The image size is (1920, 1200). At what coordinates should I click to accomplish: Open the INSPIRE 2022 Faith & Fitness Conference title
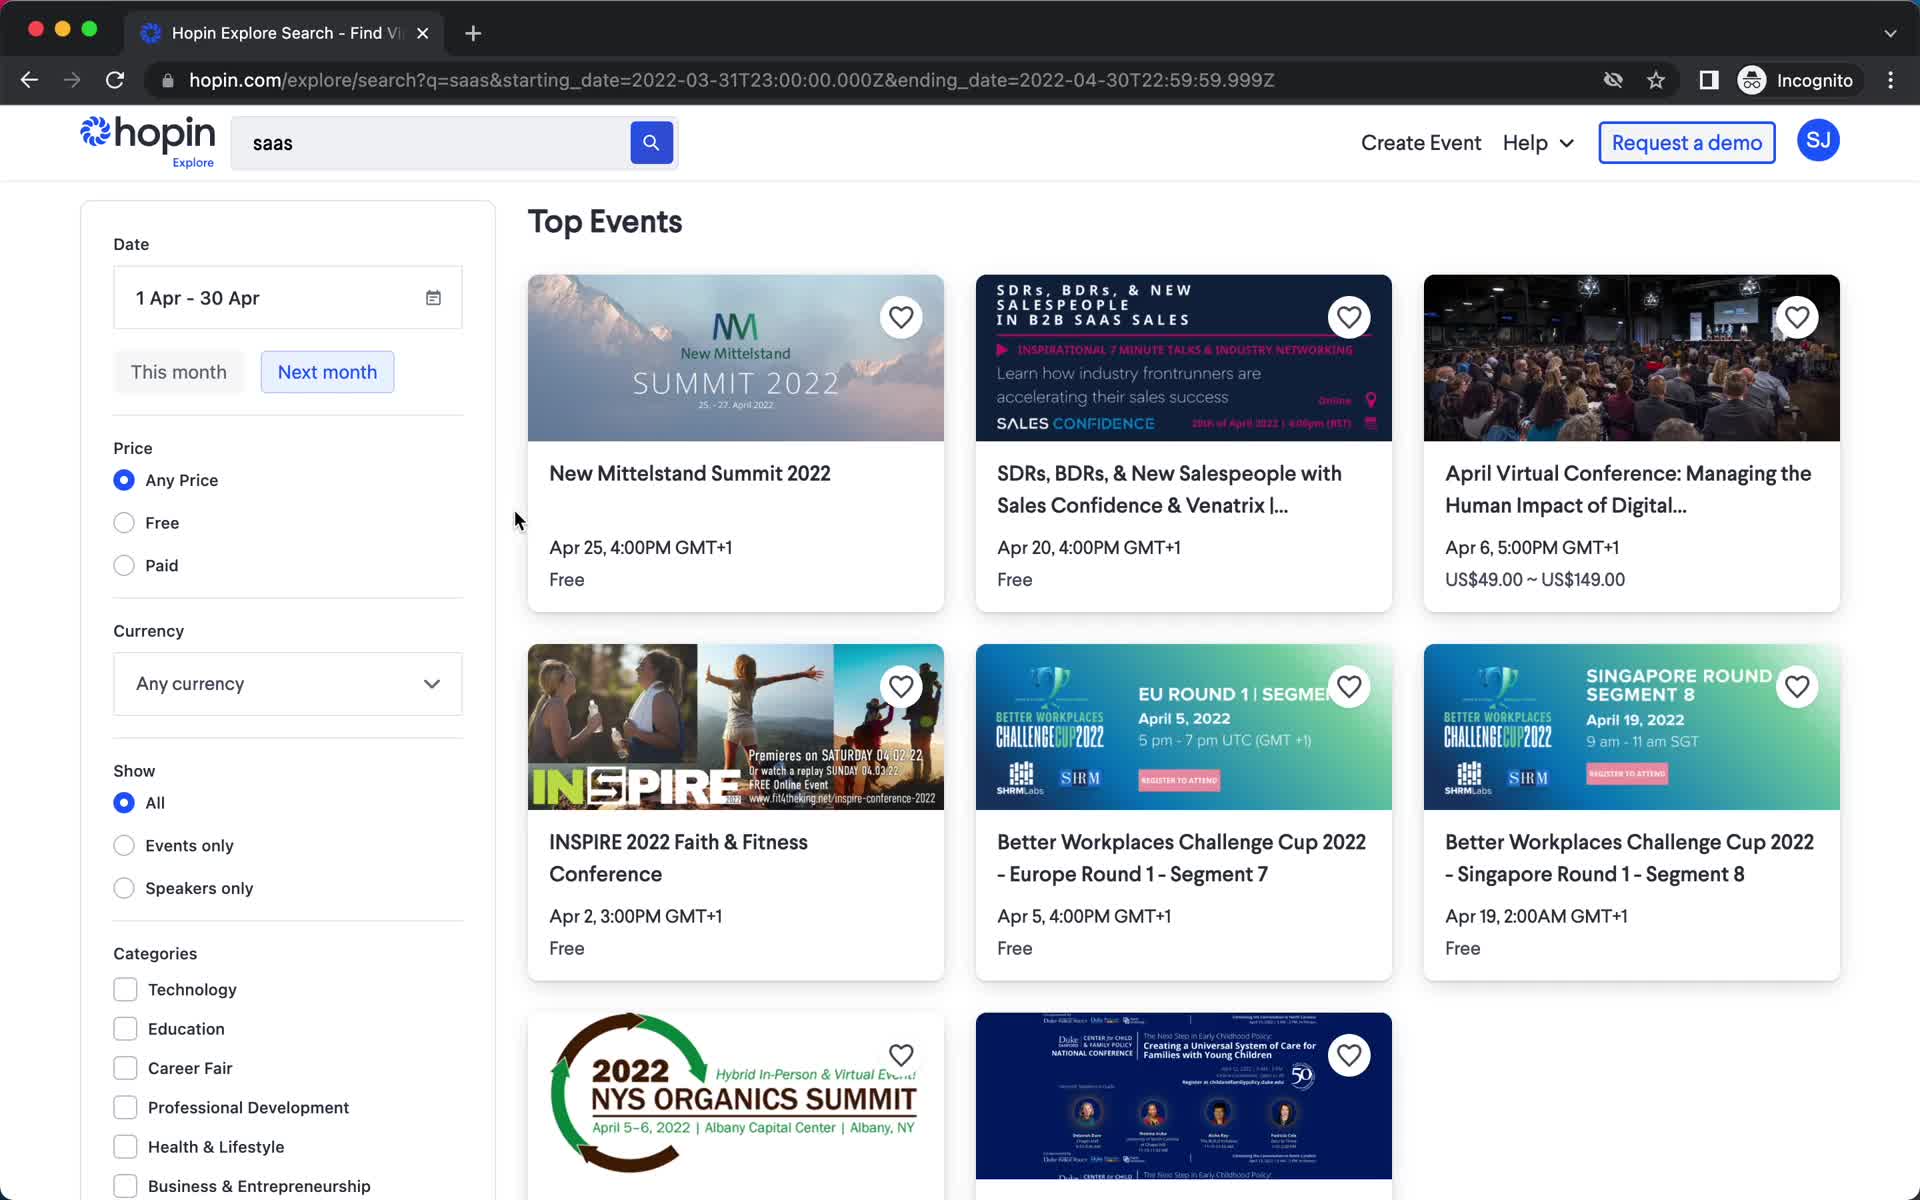[678, 858]
